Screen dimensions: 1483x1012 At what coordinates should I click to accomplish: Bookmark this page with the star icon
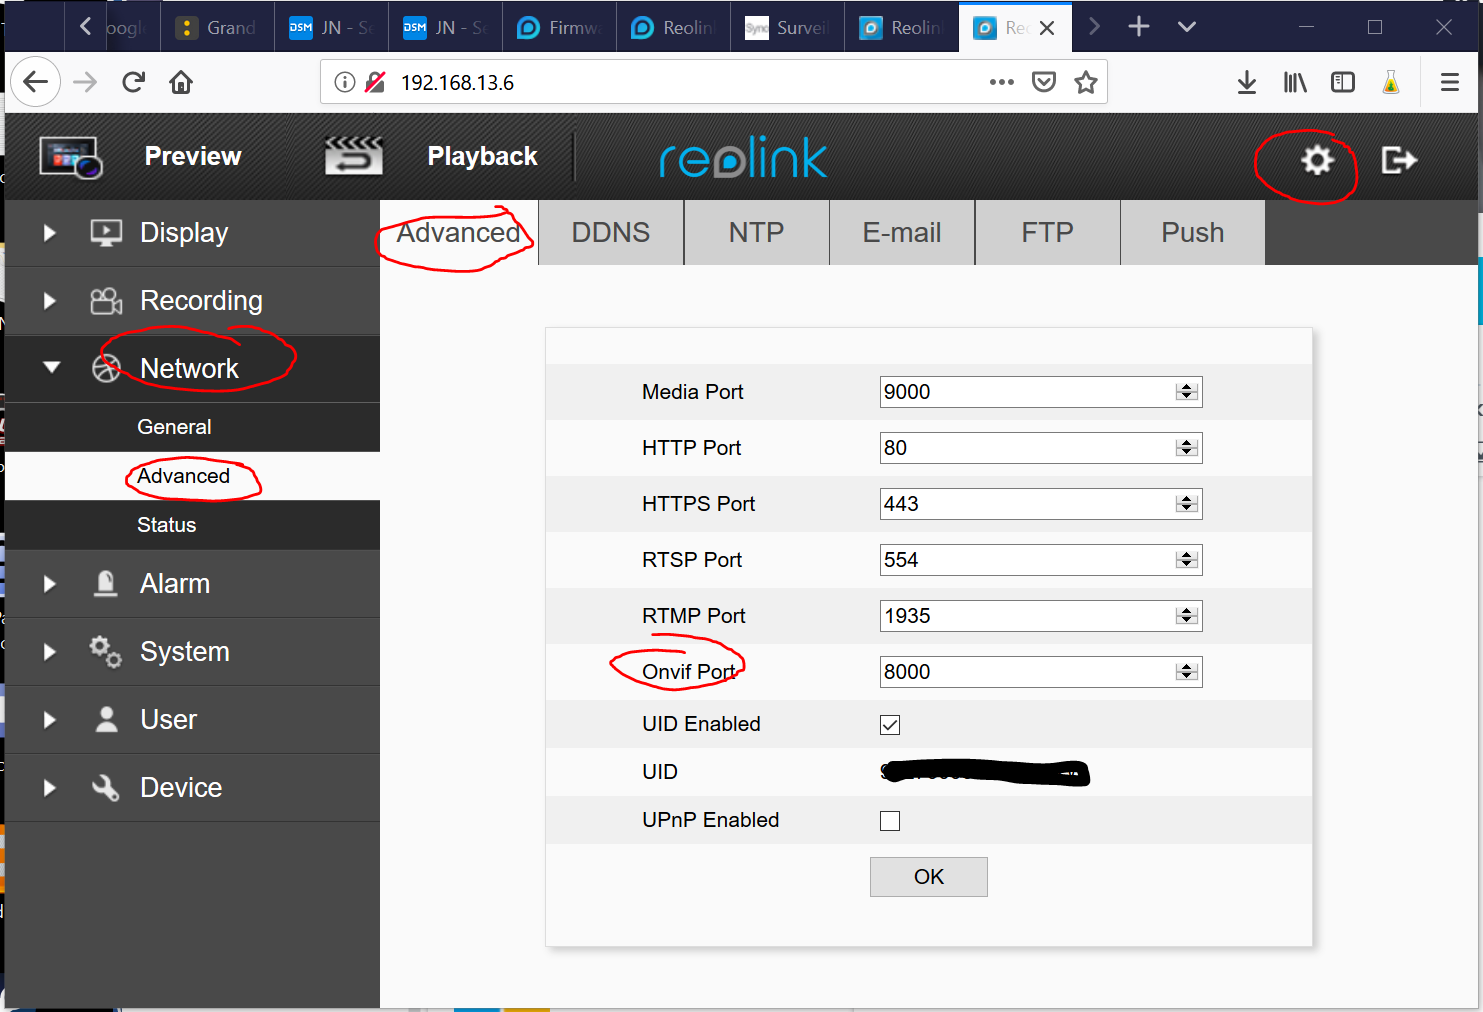point(1086,83)
